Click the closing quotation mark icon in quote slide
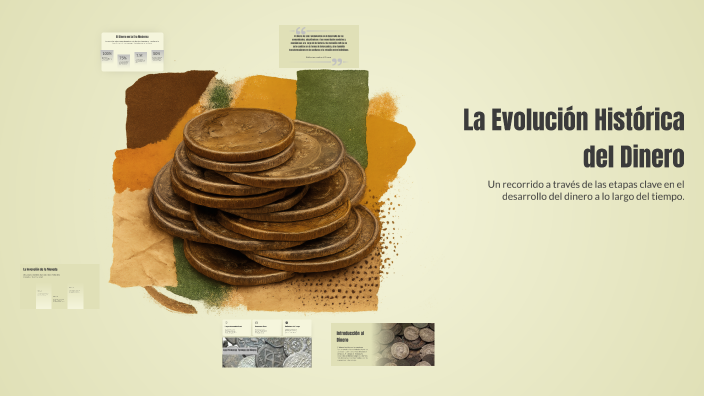Viewport: 704px width, 396px height. tap(337, 62)
